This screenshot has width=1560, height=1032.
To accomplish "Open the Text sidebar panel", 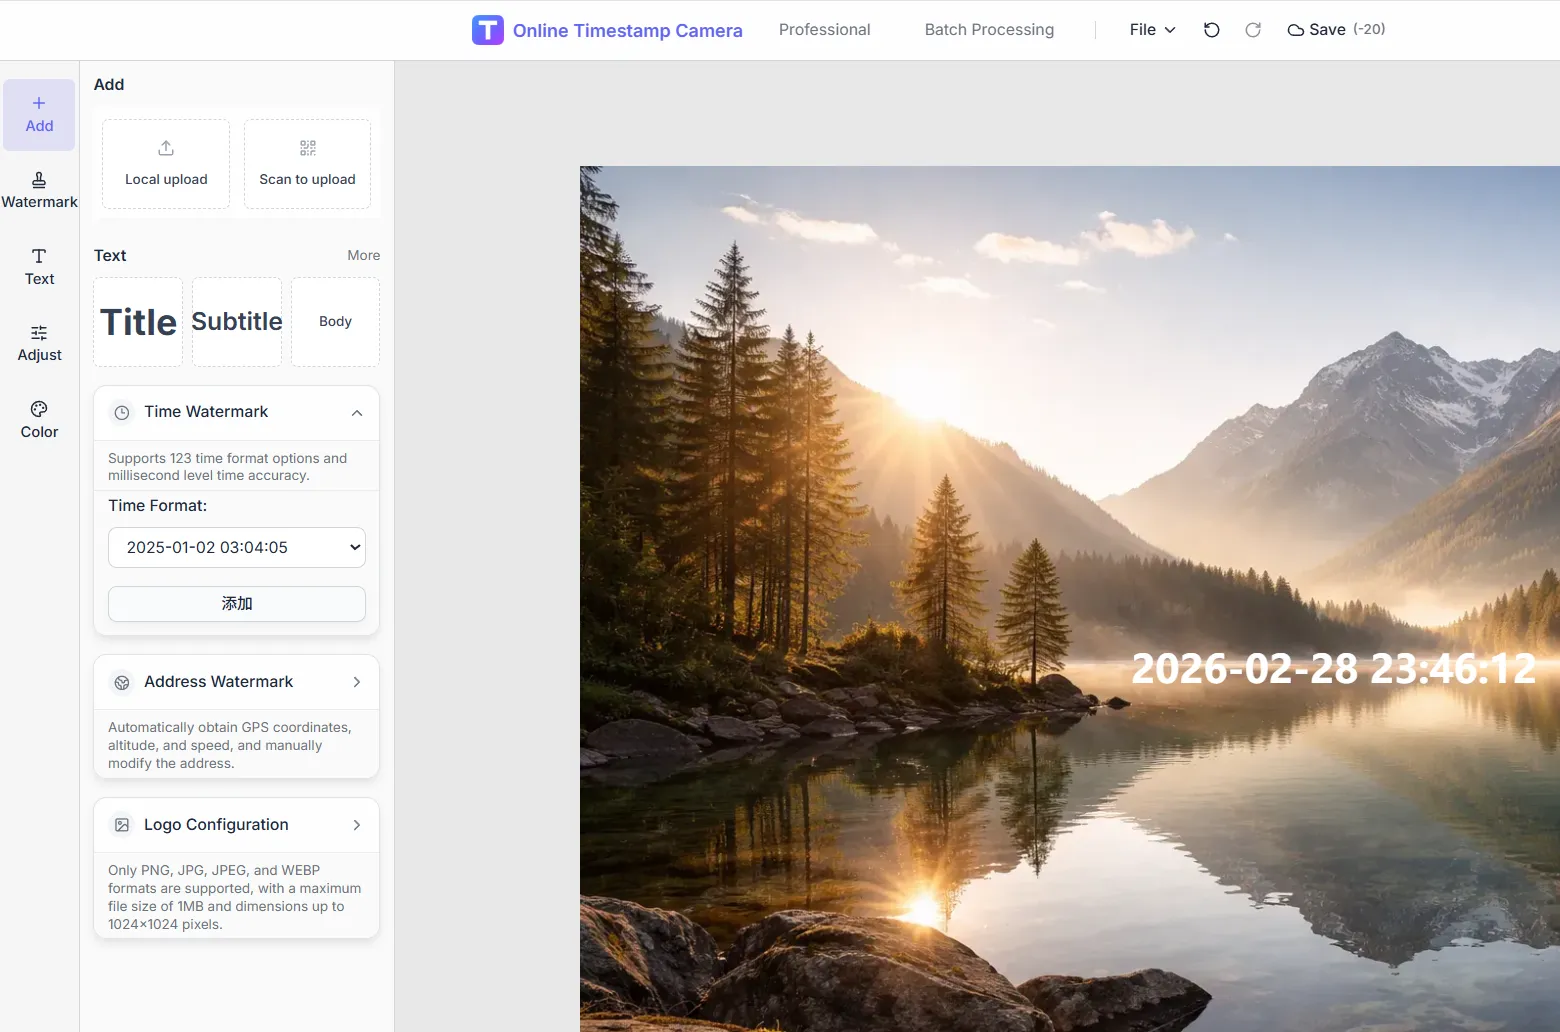I will coord(39,267).
